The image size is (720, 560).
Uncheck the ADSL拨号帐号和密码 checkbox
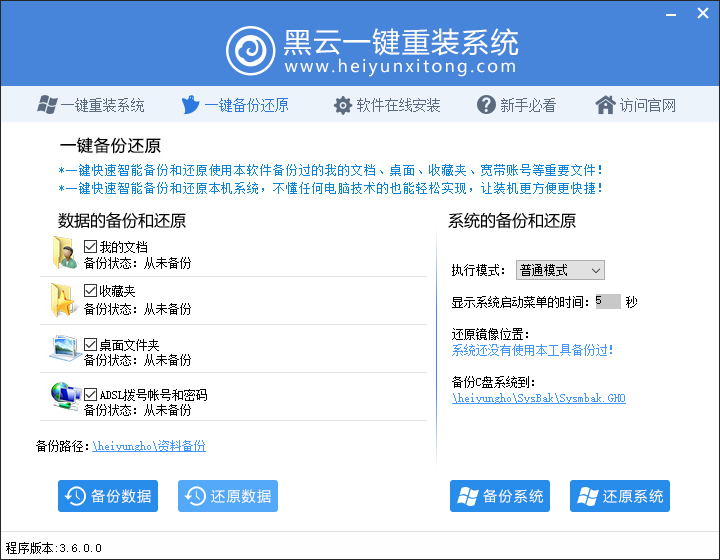point(90,394)
